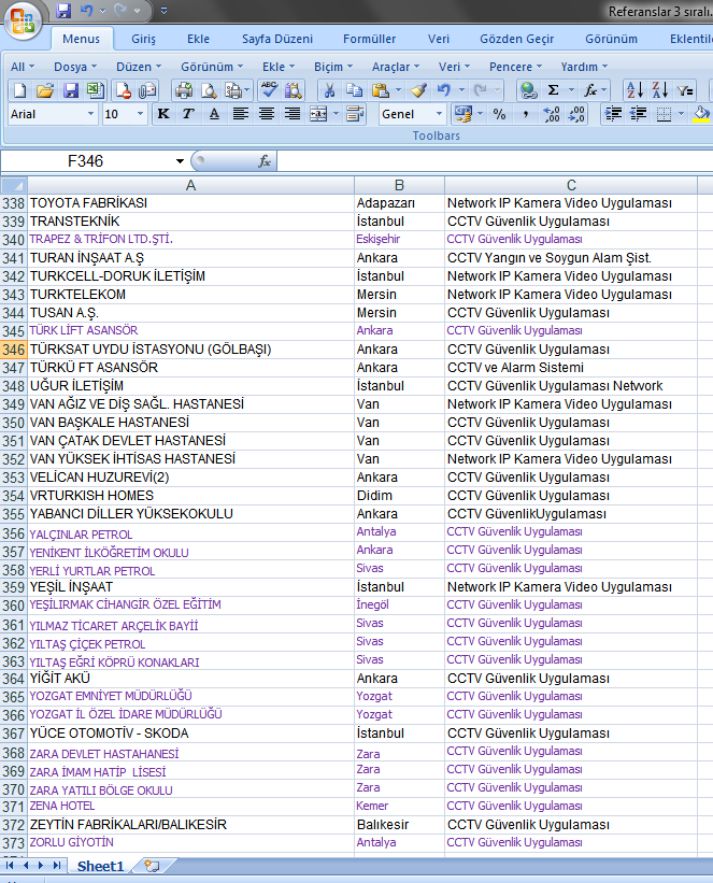Click the Fill Color paint bucket
Viewport: 713px width, 883px height.
[x=701, y=114]
